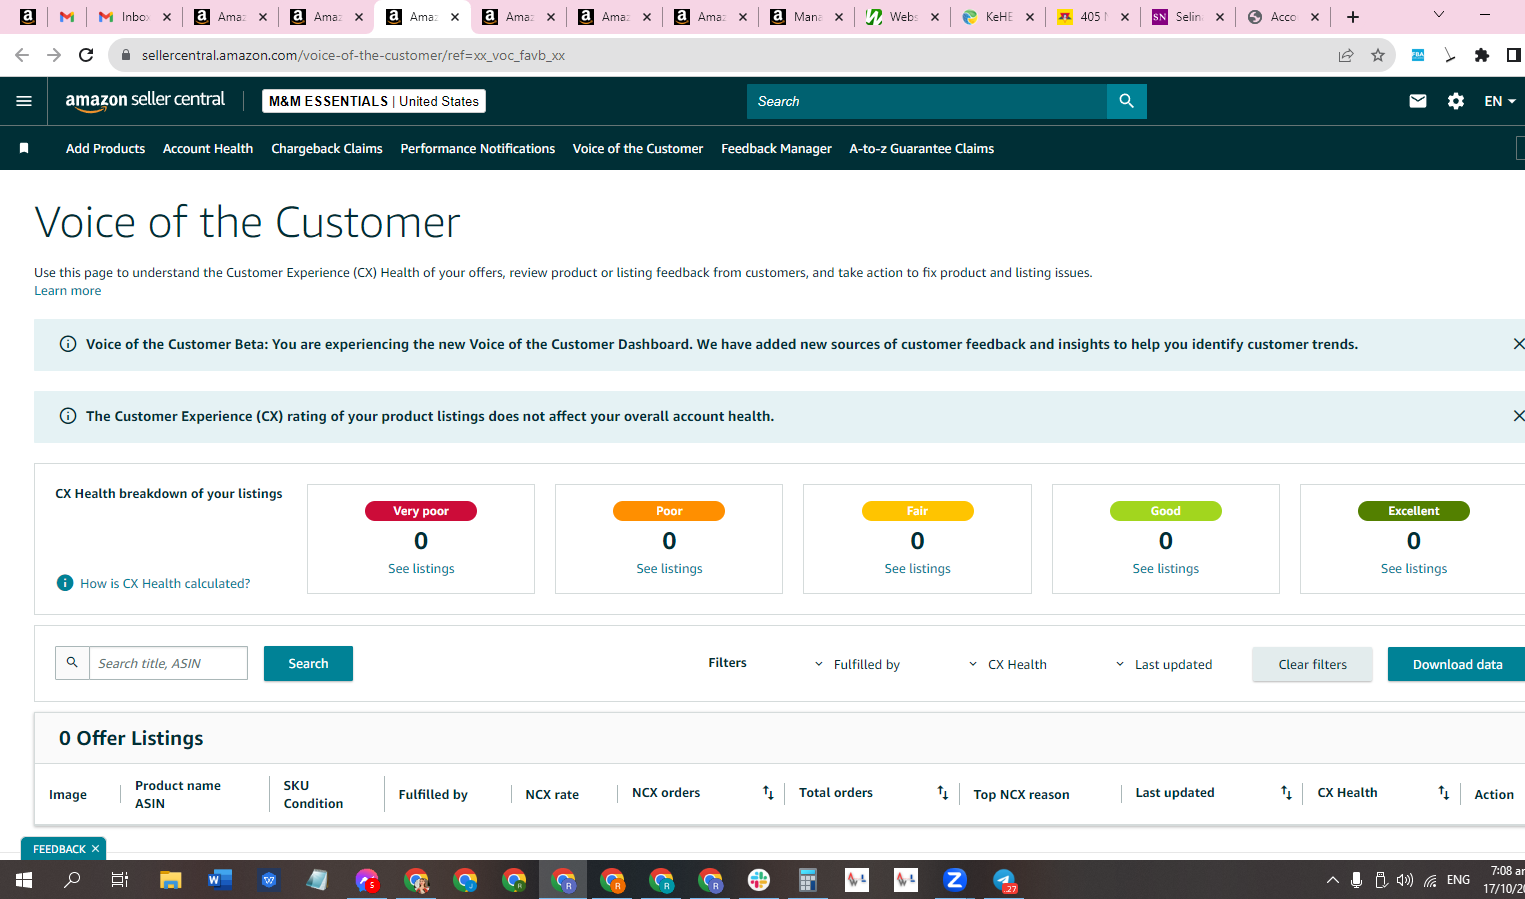Viewport: 1525px width, 899px height.
Task: Switch to the Inbox browser tab
Action: [134, 17]
